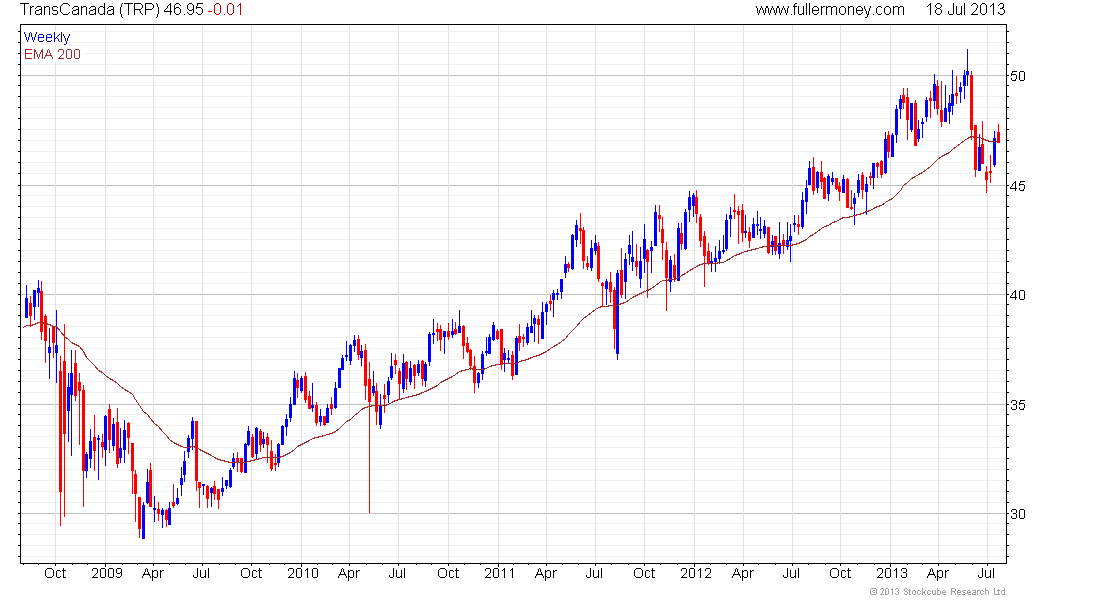Click the TransCanada (TRP) chart title
Viewport: 1100px width, 600px height.
coord(90,10)
